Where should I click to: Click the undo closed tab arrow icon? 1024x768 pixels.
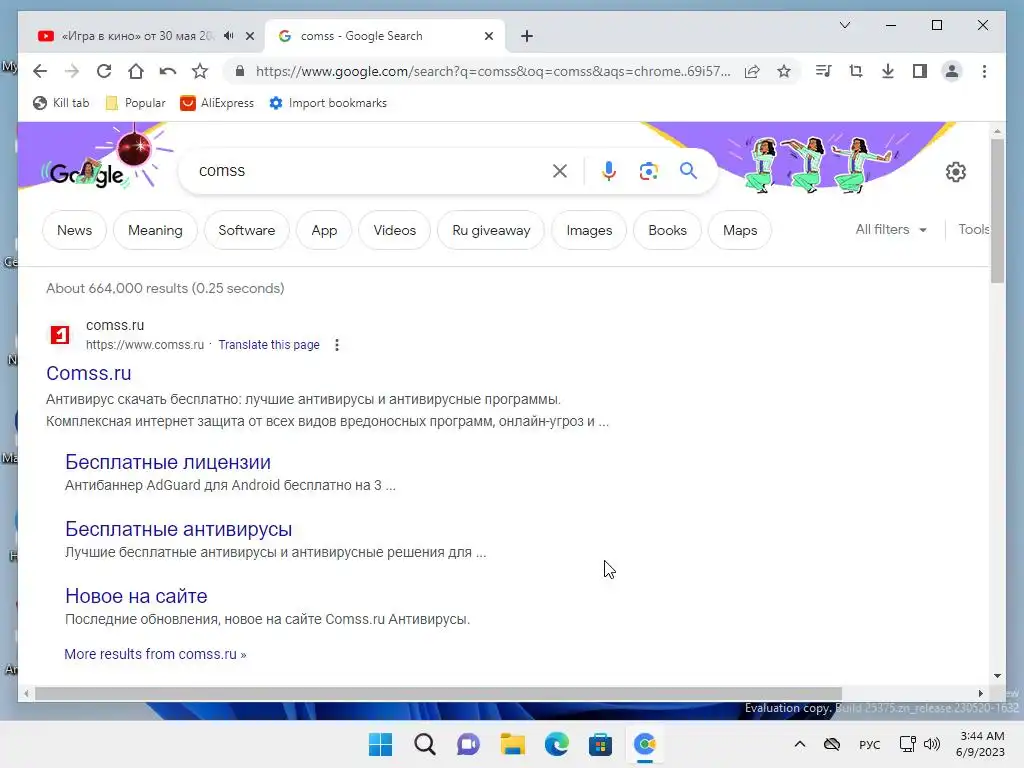(168, 71)
